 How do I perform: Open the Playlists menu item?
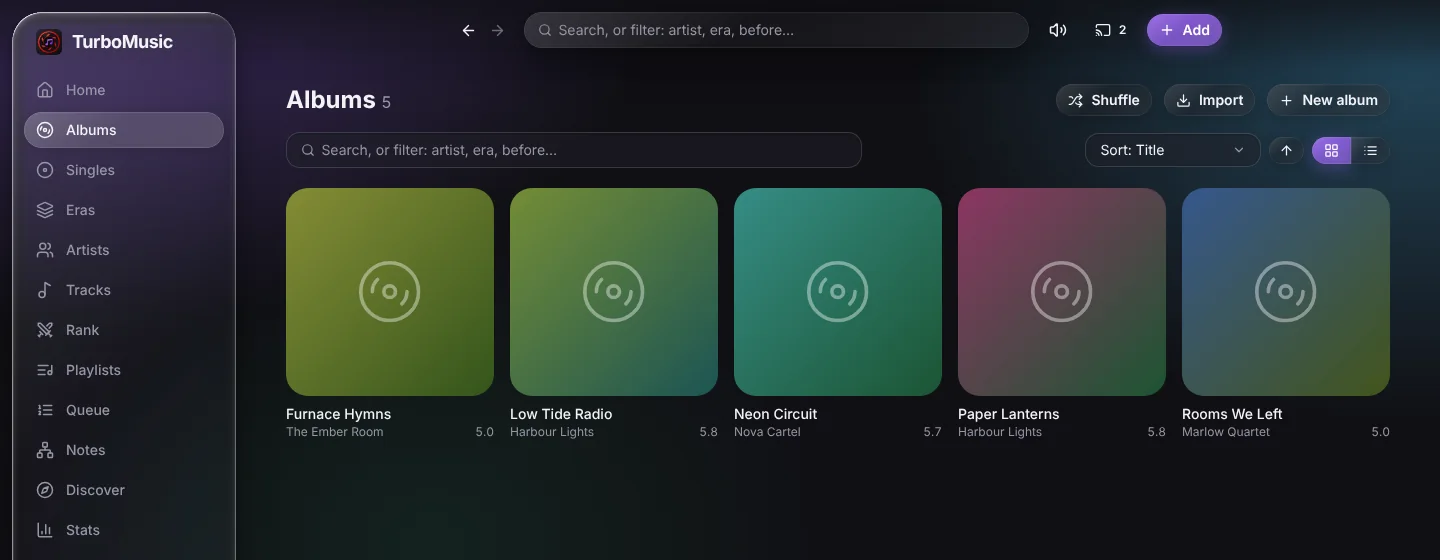pos(124,370)
